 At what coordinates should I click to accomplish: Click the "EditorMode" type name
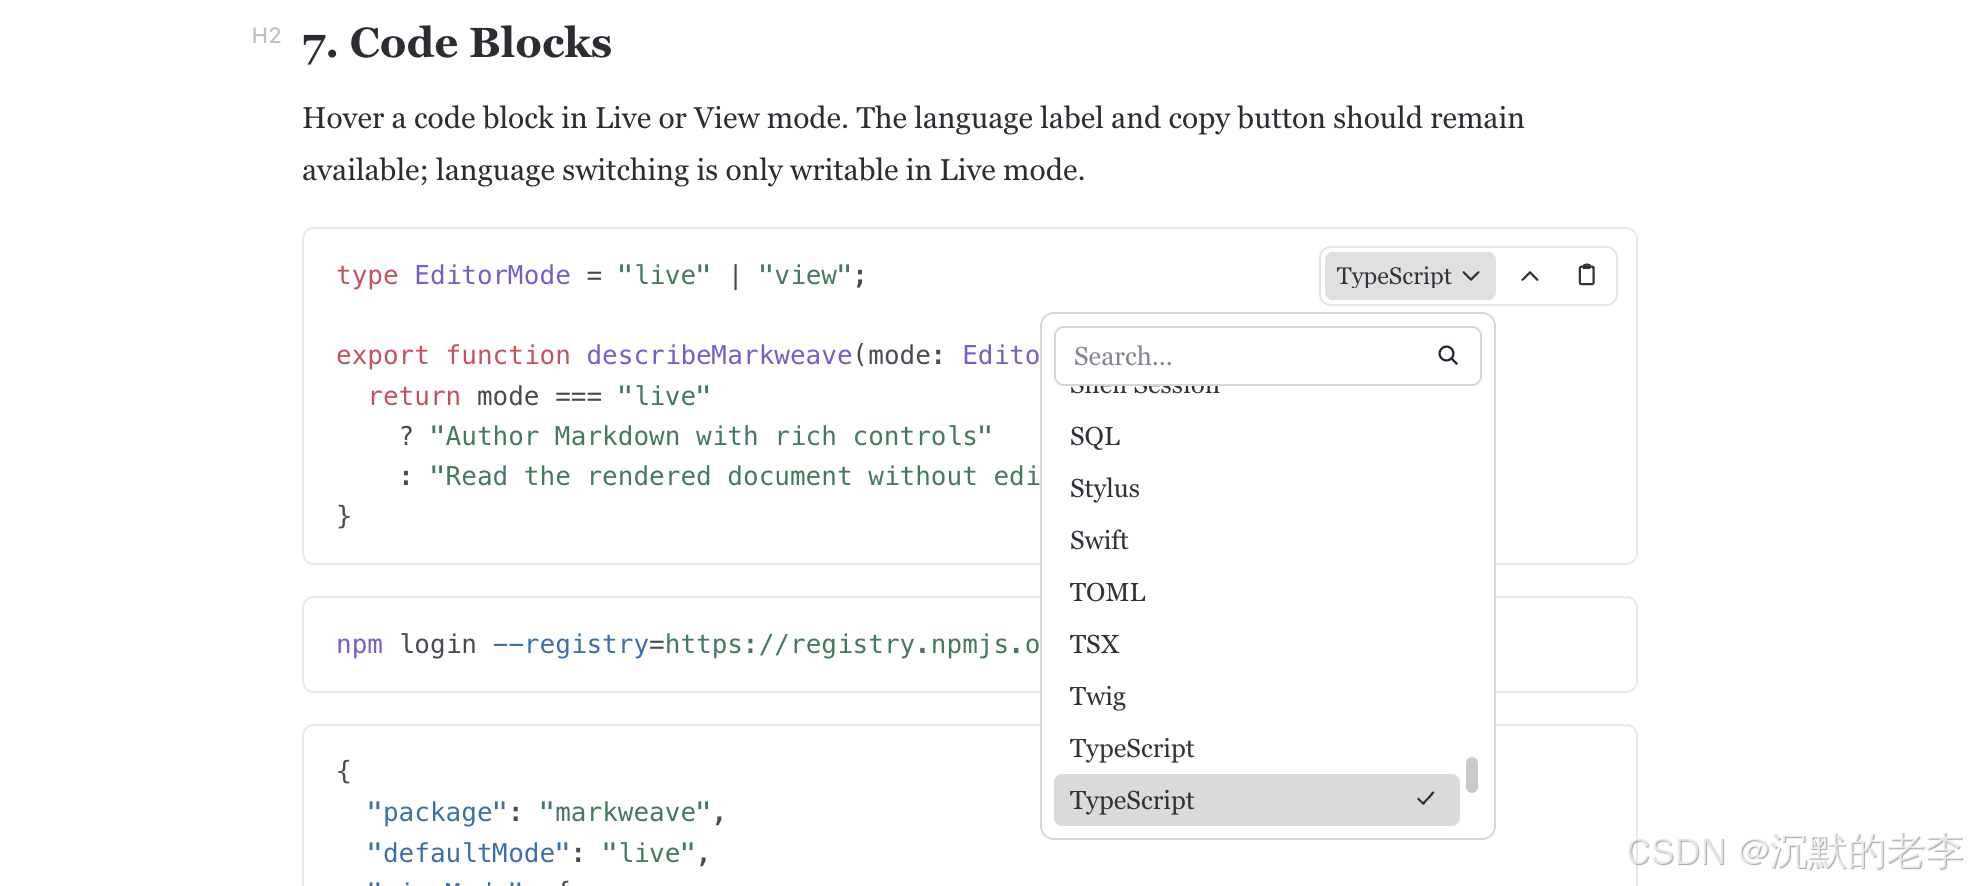tap(492, 275)
